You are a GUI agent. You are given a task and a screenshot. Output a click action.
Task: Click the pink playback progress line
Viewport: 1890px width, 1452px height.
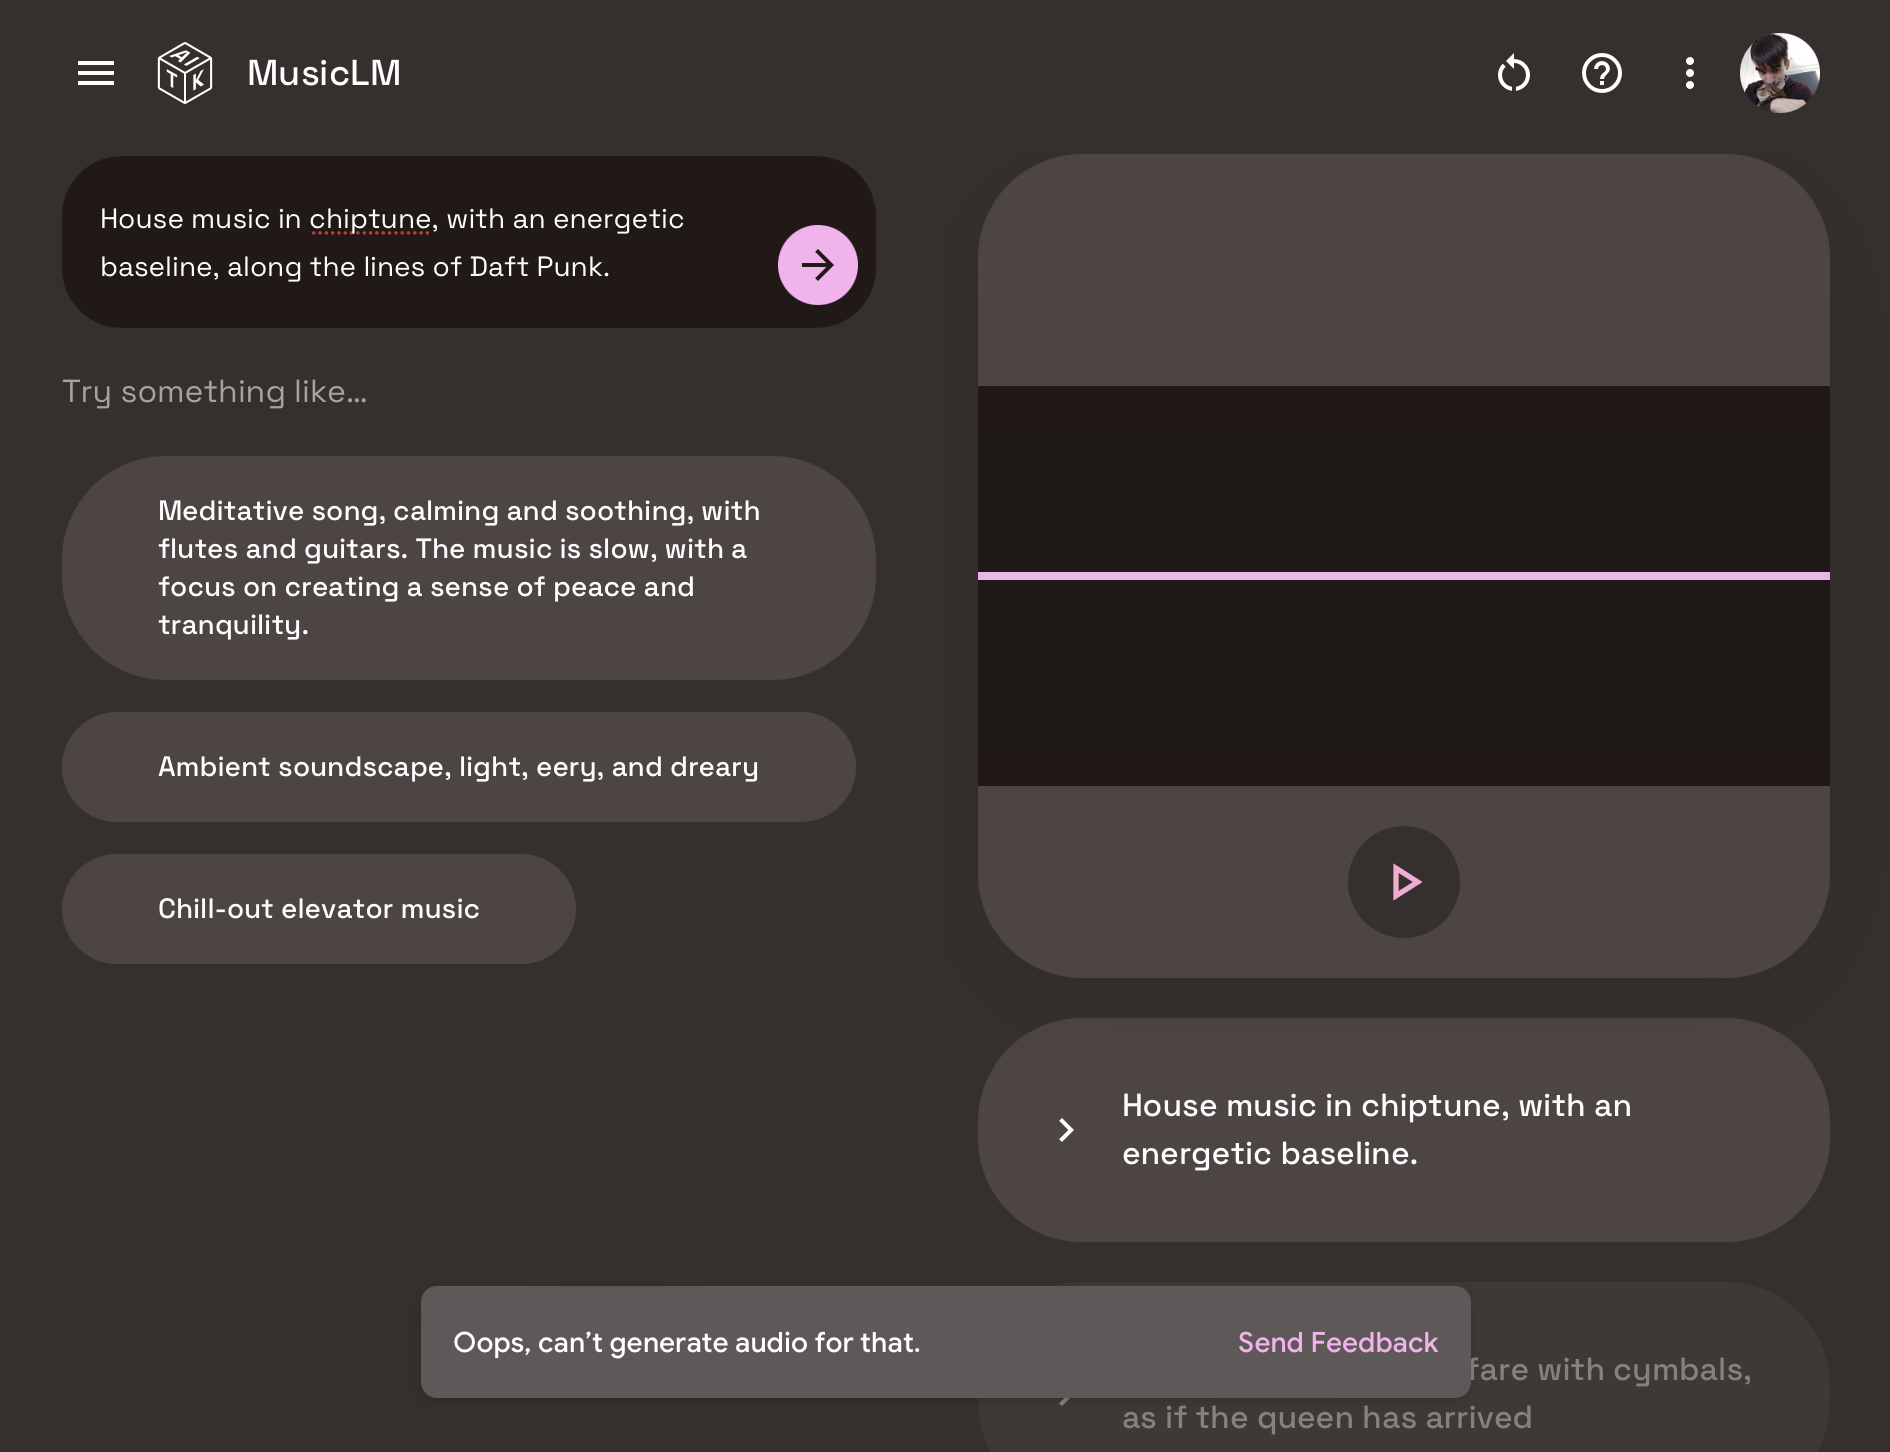pyautogui.click(x=1404, y=574)
